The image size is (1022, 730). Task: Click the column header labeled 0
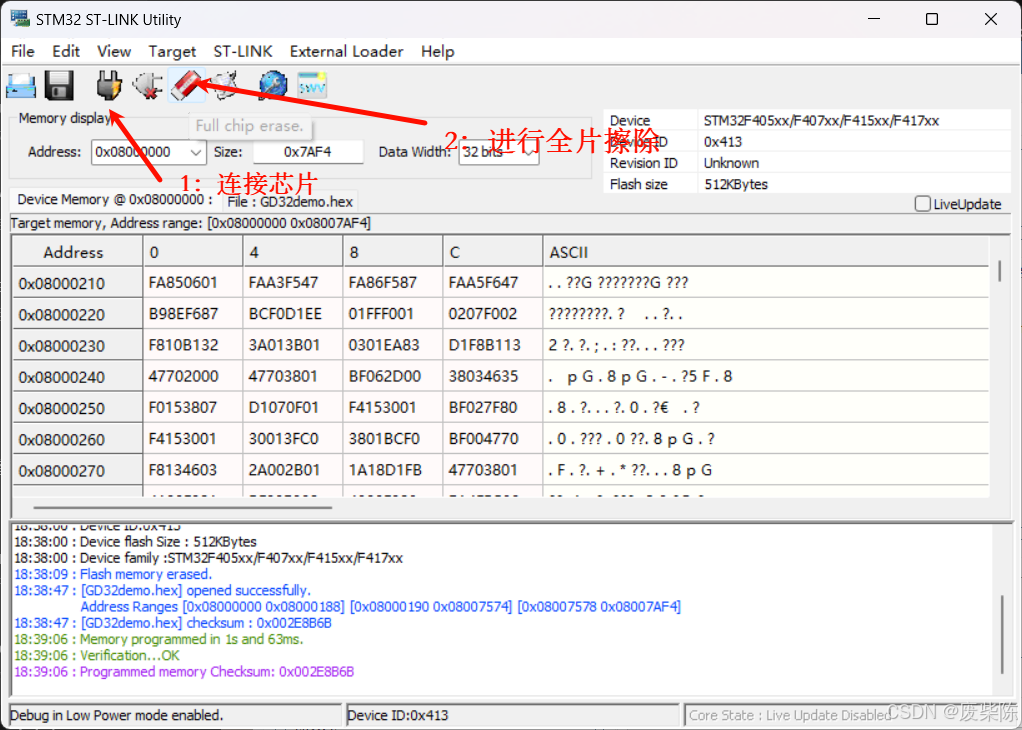pyautogui.click(x=193, y=252)
